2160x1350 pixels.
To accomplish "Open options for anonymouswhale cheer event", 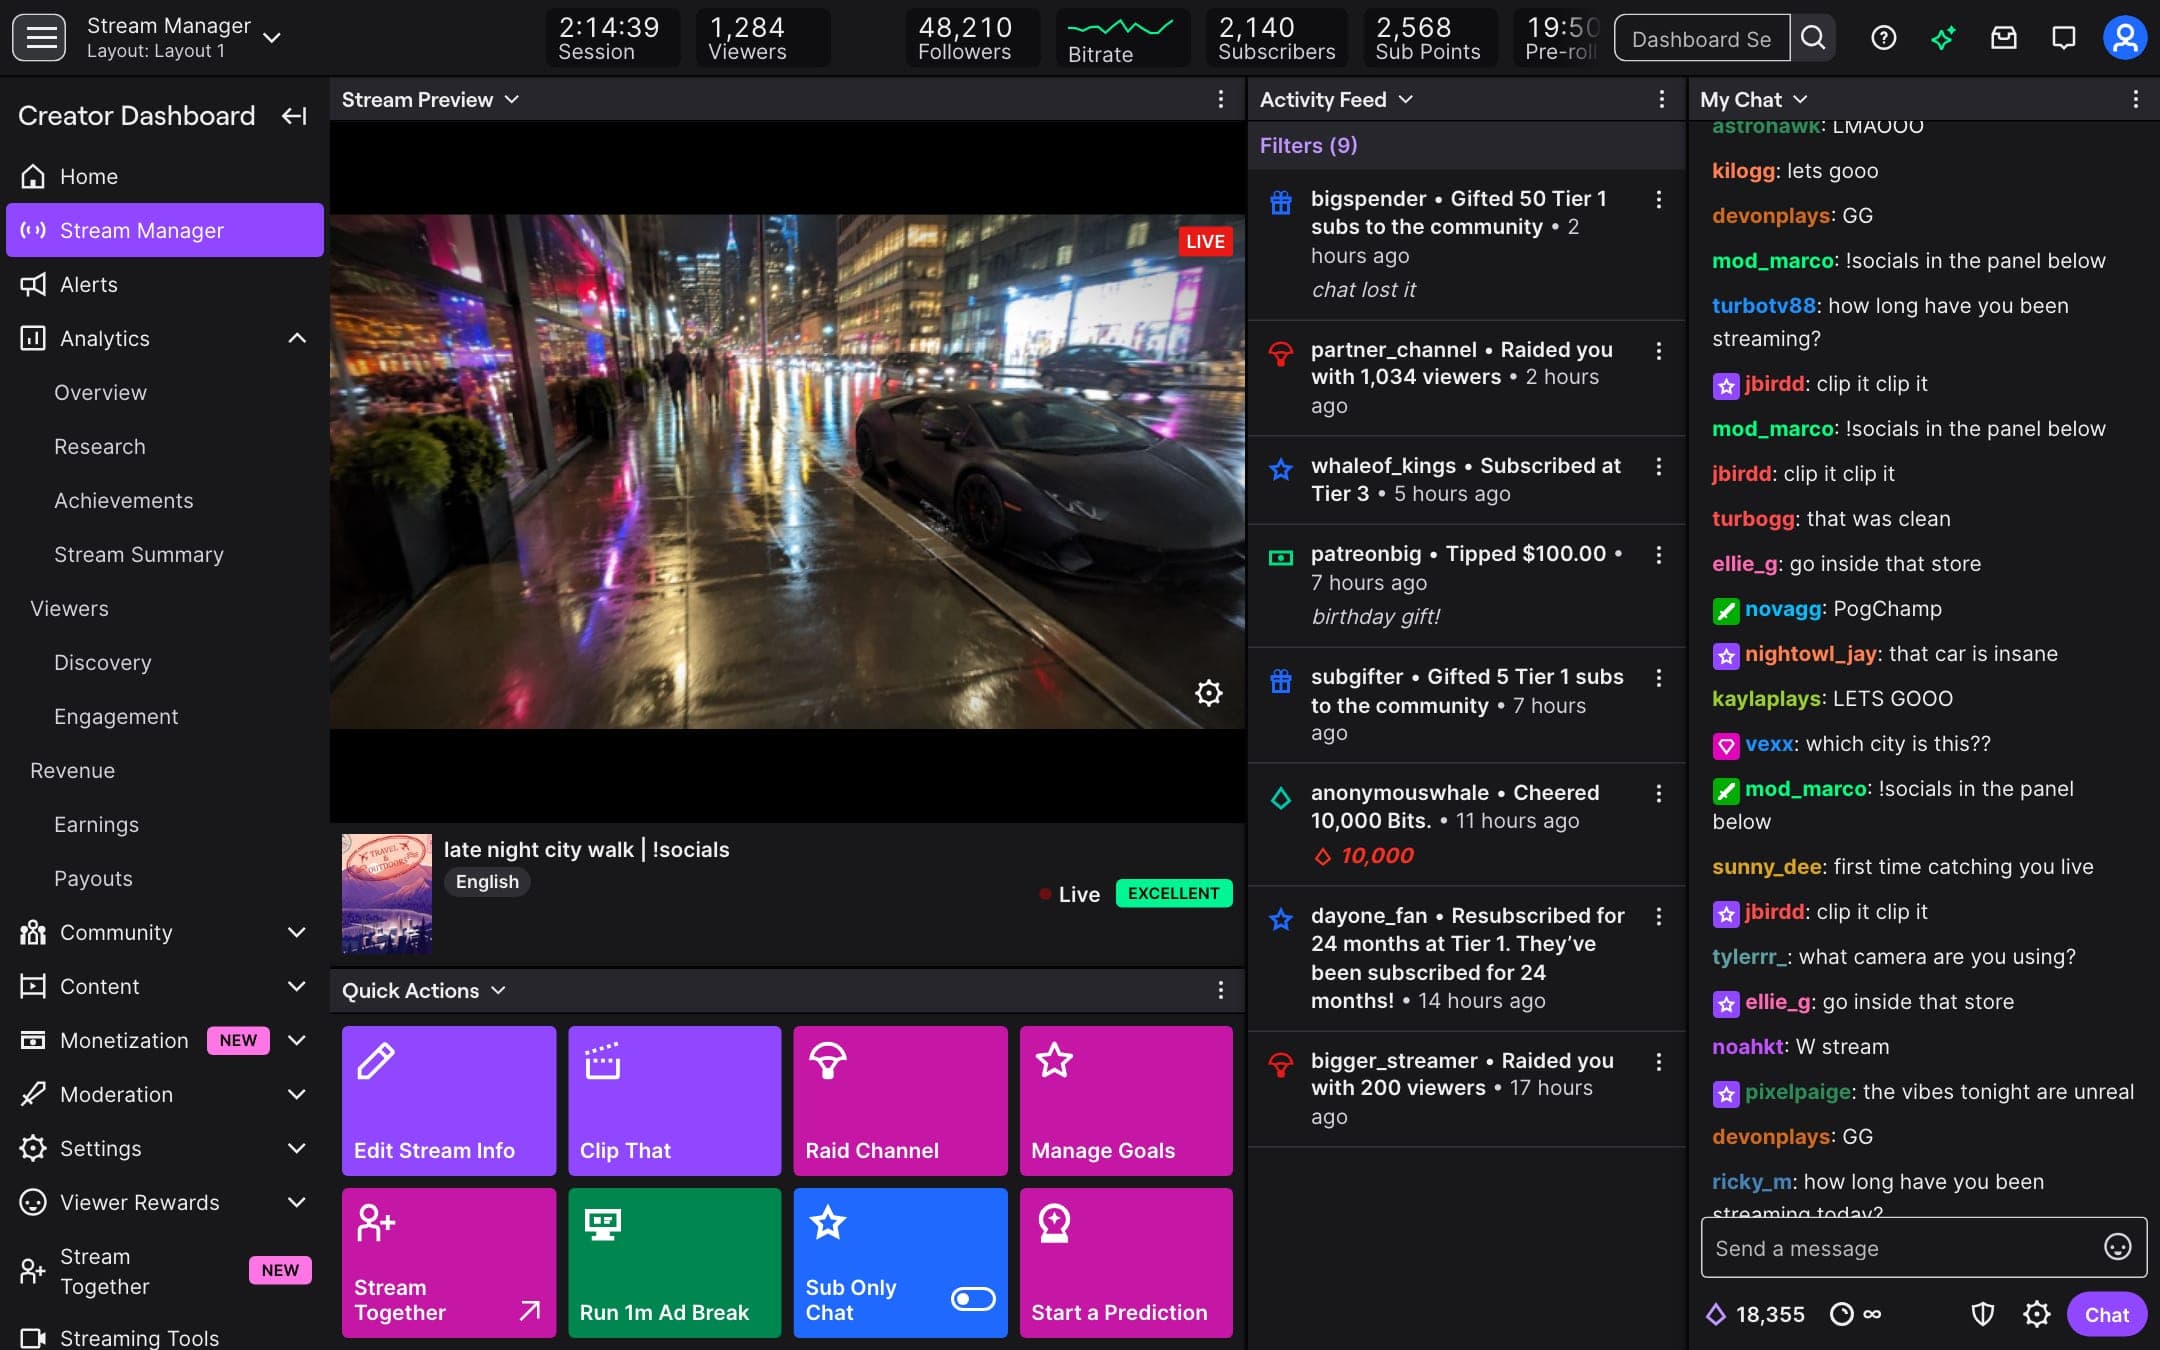I will coord(1658,793).
